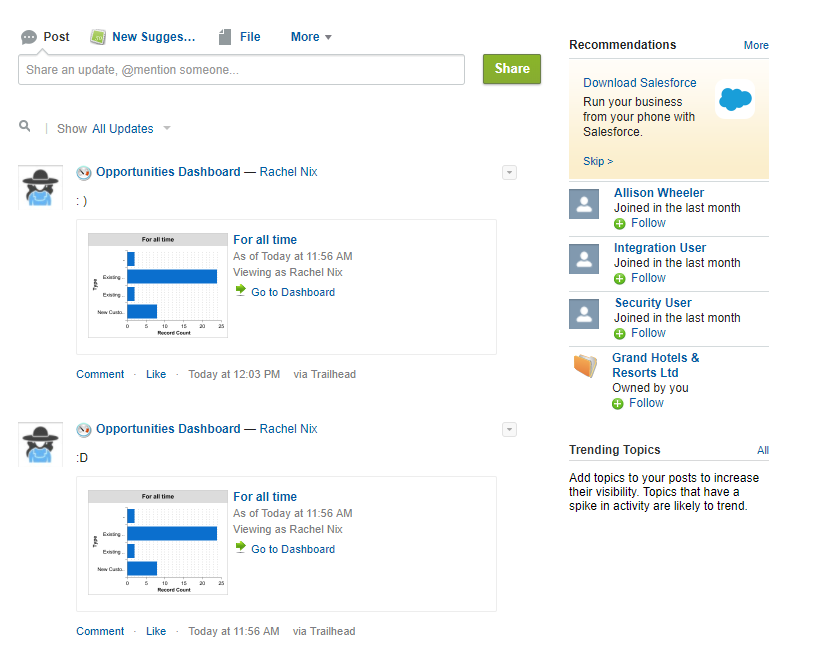Click the dashboard icon on first post
The image size is (833, 666).
84,172
